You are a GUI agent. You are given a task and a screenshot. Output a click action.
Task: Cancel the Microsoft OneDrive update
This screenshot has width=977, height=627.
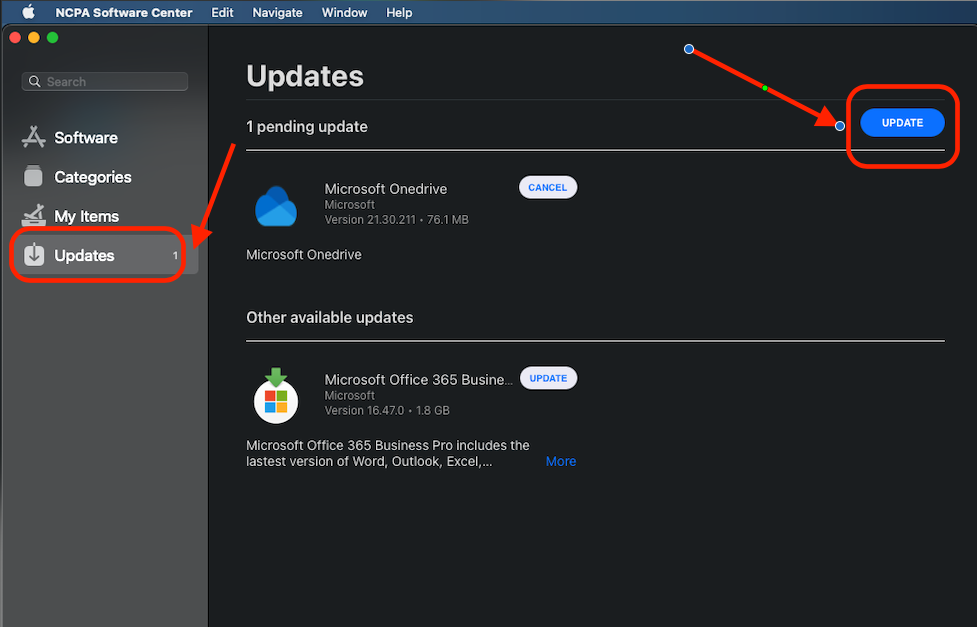click(547, 188)
